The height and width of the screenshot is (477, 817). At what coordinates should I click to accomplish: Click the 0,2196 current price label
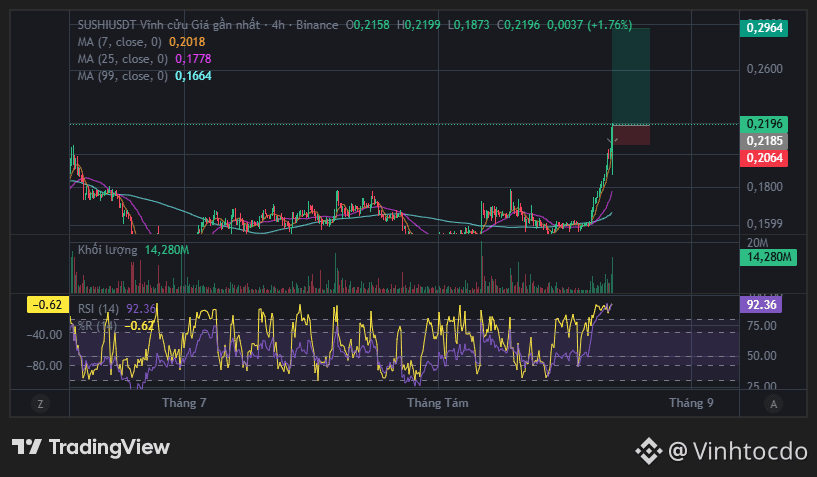point(764,124)
